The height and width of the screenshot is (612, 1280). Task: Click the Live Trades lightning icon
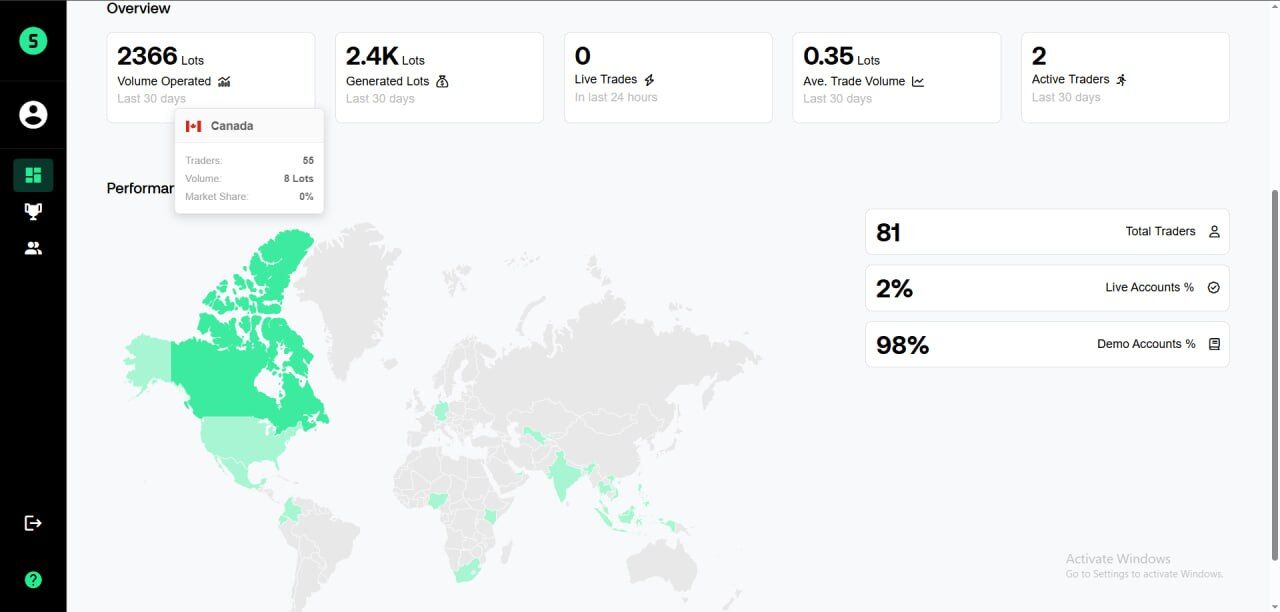649,80
